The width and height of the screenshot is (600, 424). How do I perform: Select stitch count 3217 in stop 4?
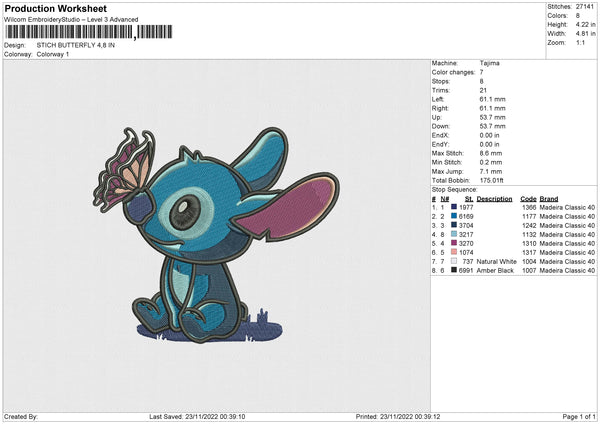click(x=466, y=235)
